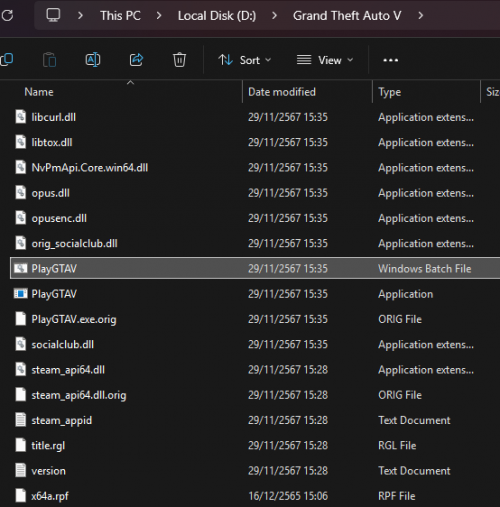The height and width of the screenshot is (507, 500).
Task: Click the title.rgl file icon
Action: coord(21,445)
